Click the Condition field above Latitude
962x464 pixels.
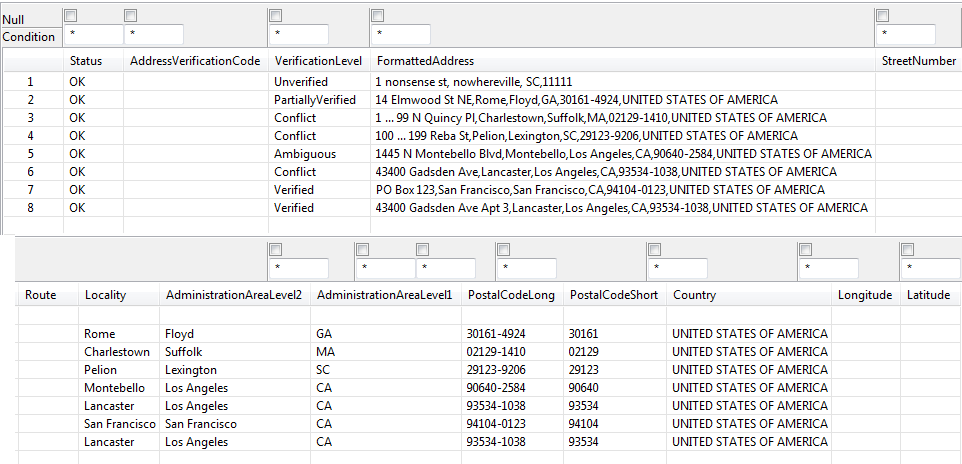(x=930, y=269)
